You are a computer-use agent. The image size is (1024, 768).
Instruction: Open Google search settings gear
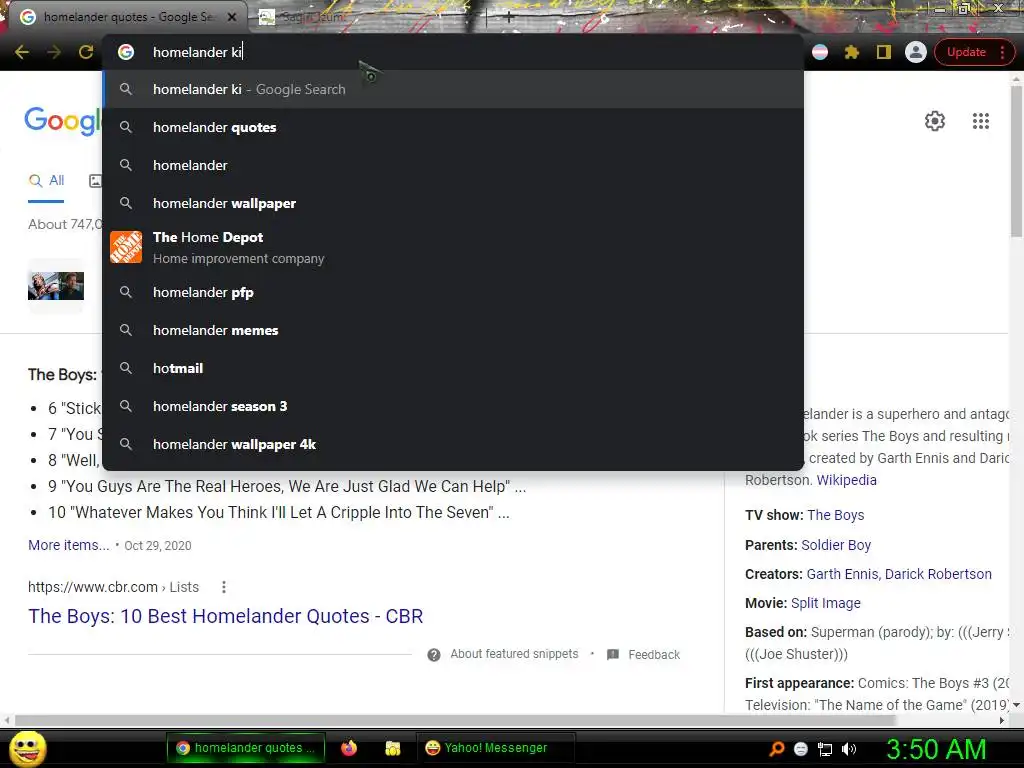(x=935, y=121)
